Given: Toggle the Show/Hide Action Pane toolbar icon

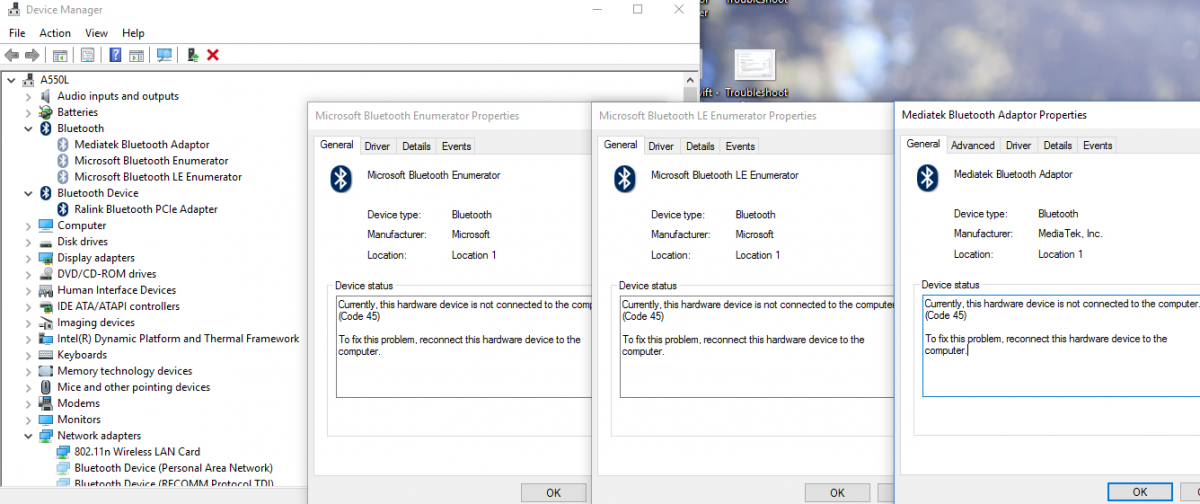Looking at the screenshot, I should (x=137, y=55).
